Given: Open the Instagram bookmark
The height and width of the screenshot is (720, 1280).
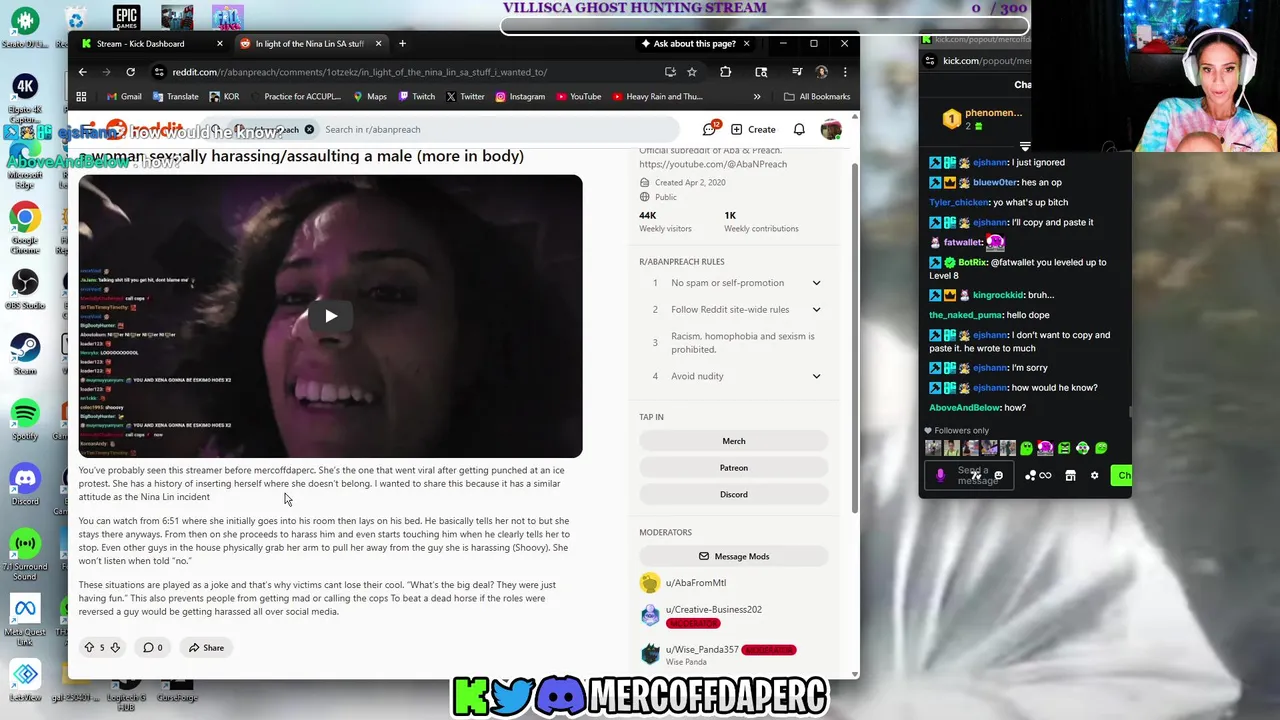Looking at the screenshot, I should coord(520,97).
